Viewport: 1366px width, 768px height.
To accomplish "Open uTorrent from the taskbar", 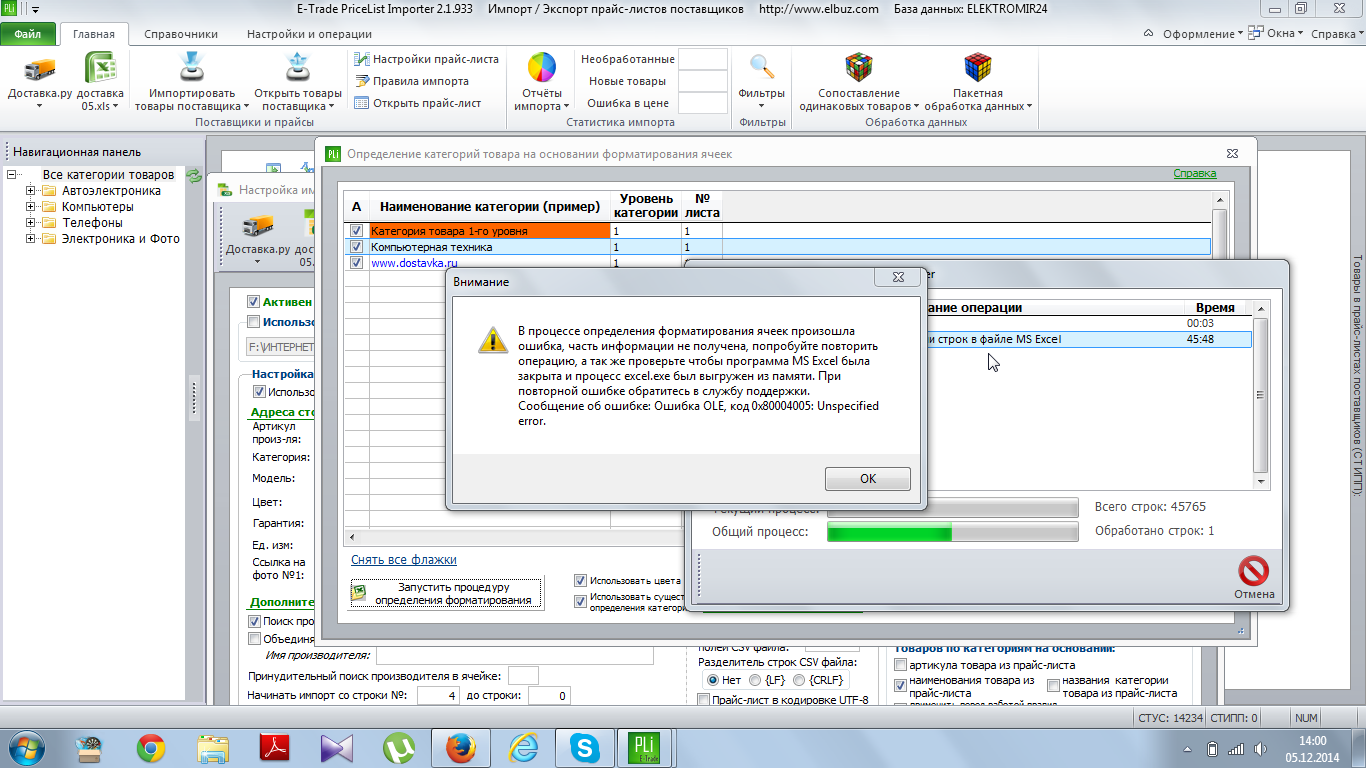I will pyautogui.click(x=399, y=747).
